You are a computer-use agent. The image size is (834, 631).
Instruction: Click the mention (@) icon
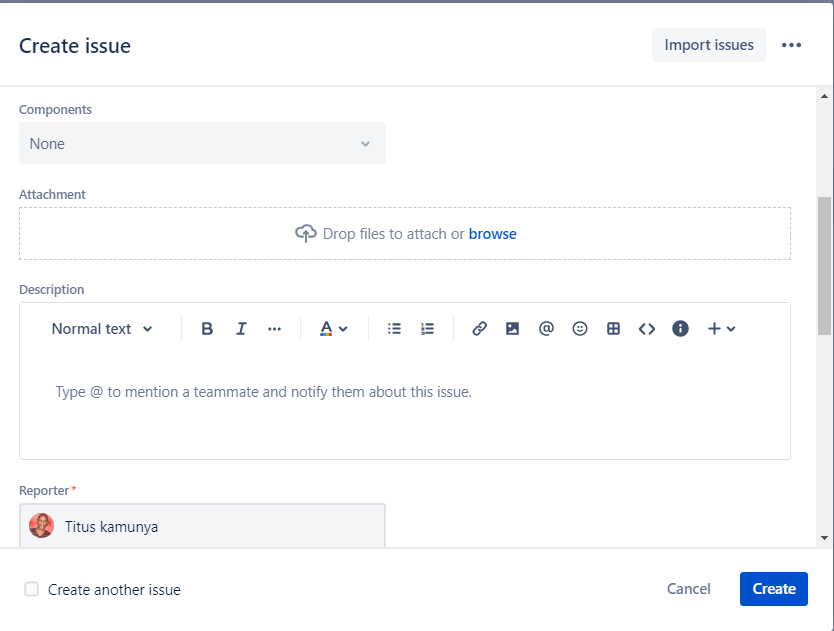click(546, 329)
